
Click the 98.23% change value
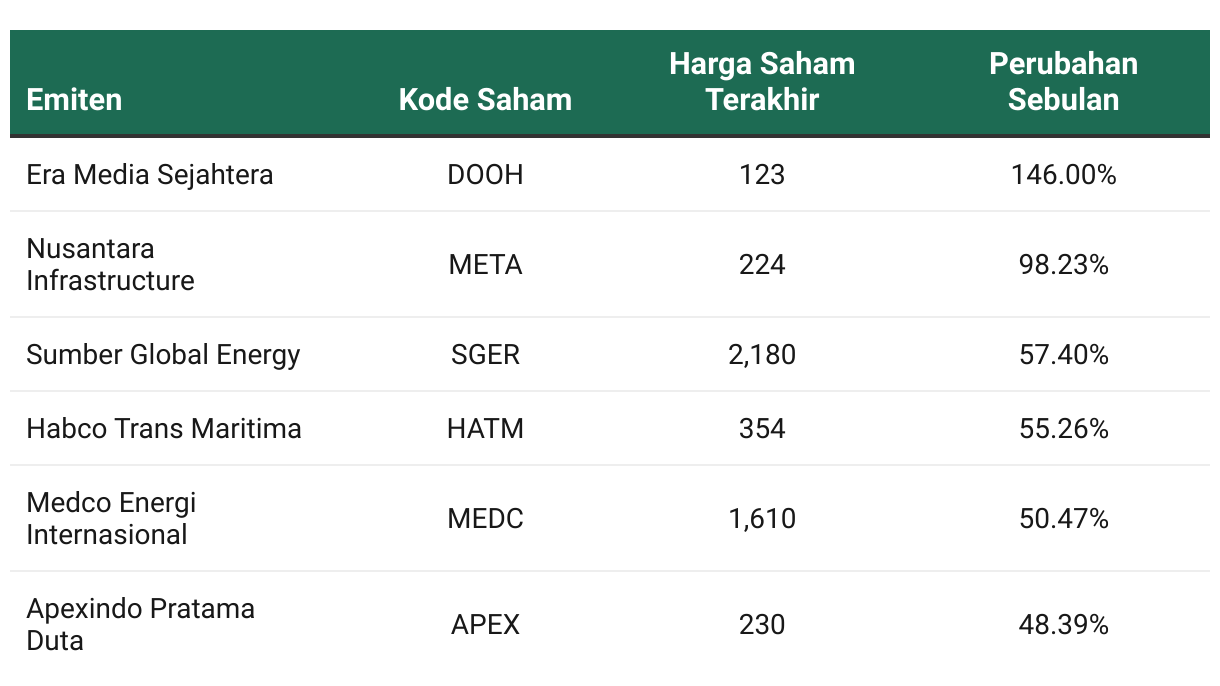tap(1063, 265)
